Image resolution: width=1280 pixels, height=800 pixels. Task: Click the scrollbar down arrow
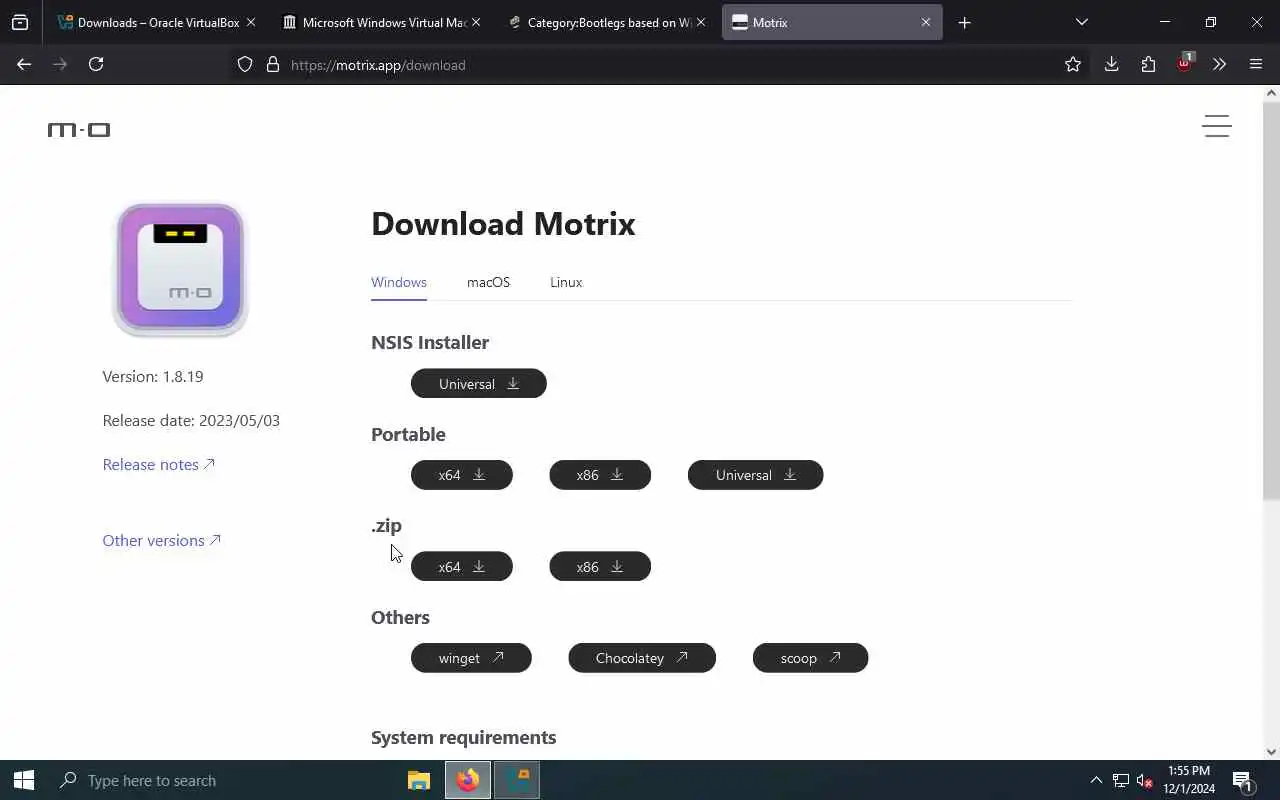(1271, 752)
